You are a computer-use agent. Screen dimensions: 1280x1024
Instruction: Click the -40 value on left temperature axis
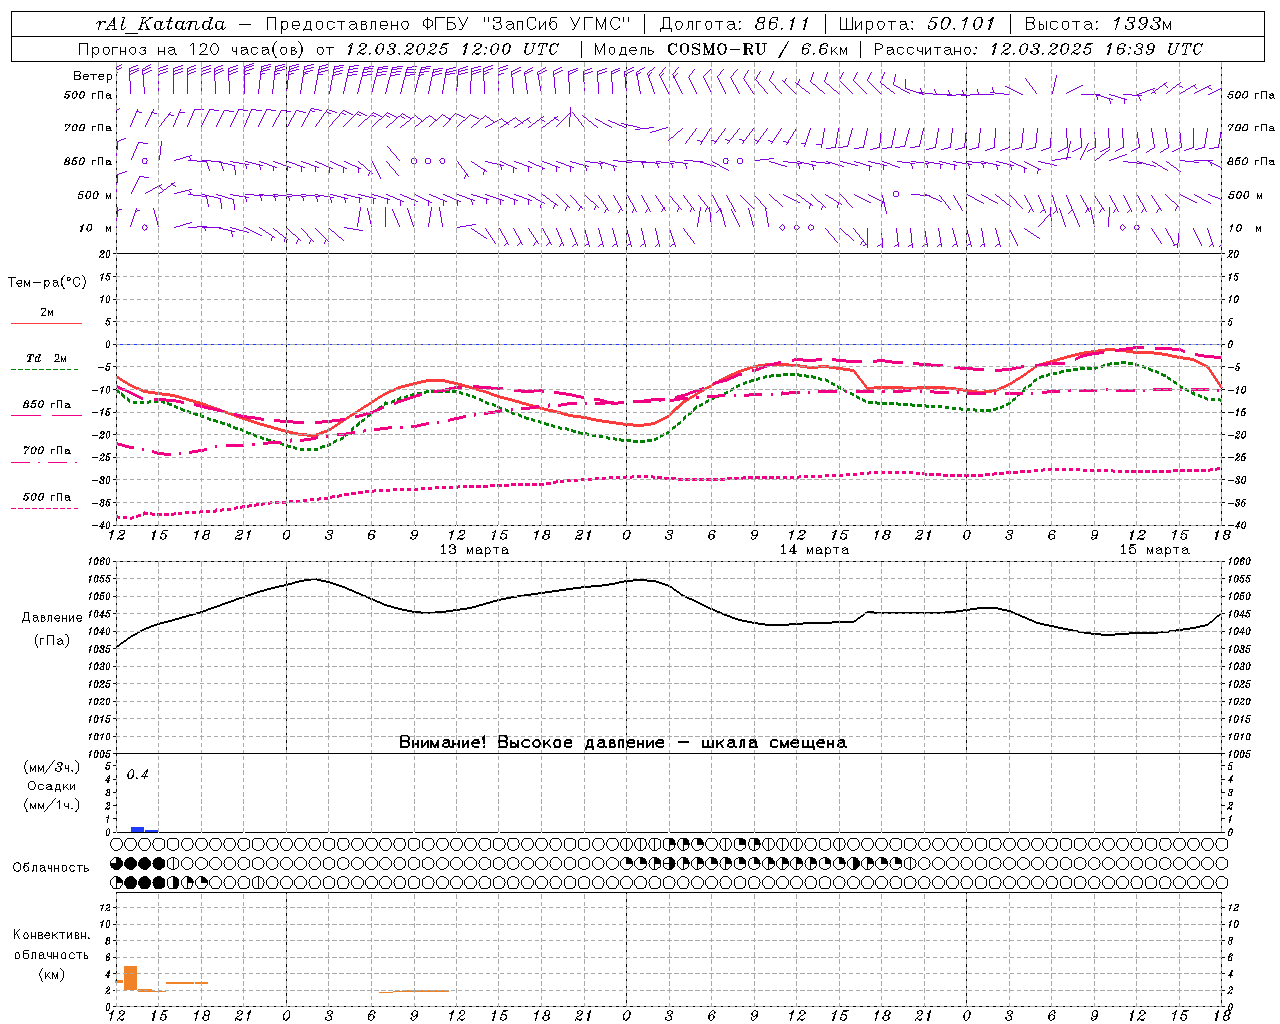tap(103, 525)
